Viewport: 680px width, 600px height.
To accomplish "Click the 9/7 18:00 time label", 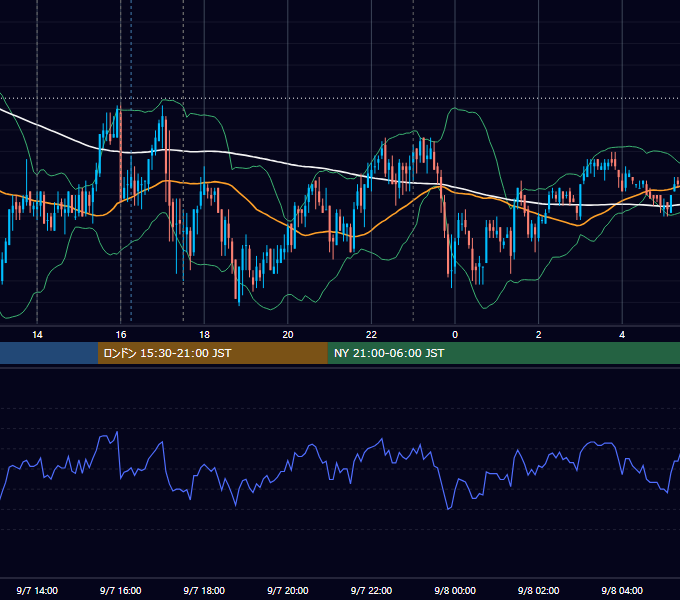I will [x=204, y=591].
